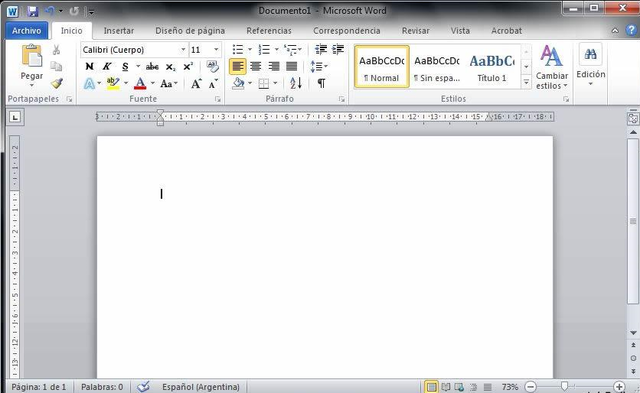Click the numbered list icon
Image resolution: width=640 pixels, height=393 pixels.
coord(264,50)
